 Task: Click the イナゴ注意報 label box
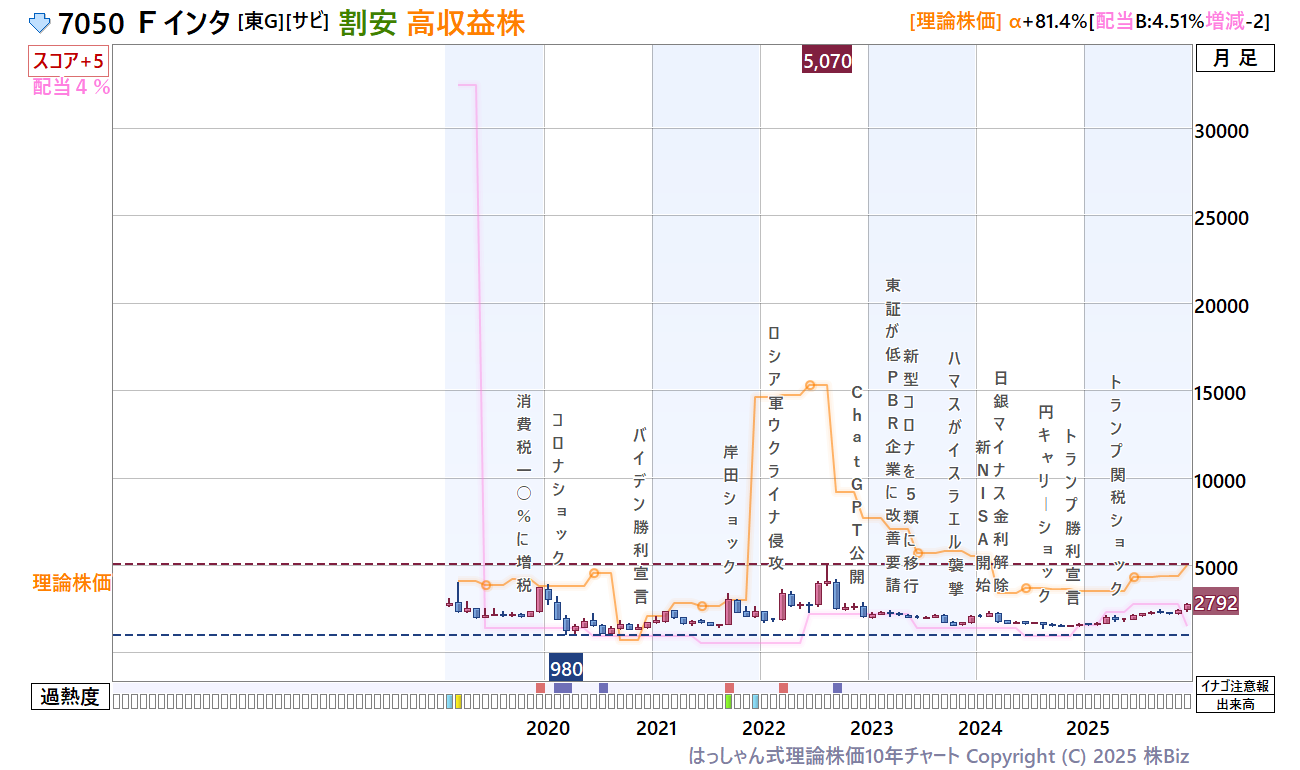[1235, 686]
